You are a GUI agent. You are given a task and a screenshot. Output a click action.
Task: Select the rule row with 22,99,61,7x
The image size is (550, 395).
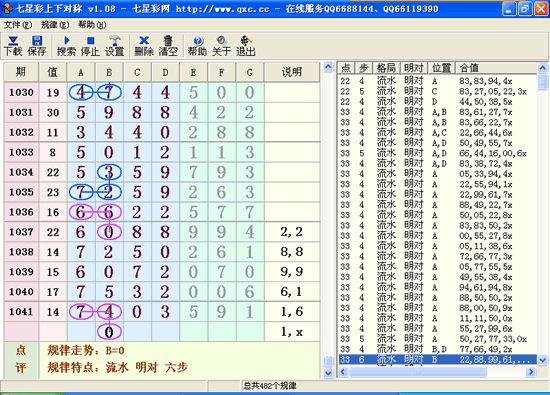437,195
